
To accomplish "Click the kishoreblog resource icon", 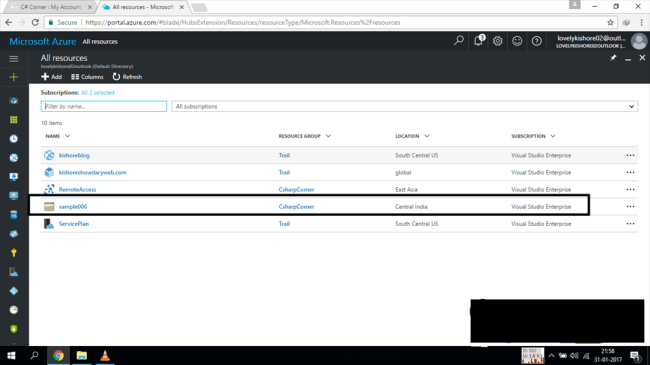I will (x=49, y=155).
